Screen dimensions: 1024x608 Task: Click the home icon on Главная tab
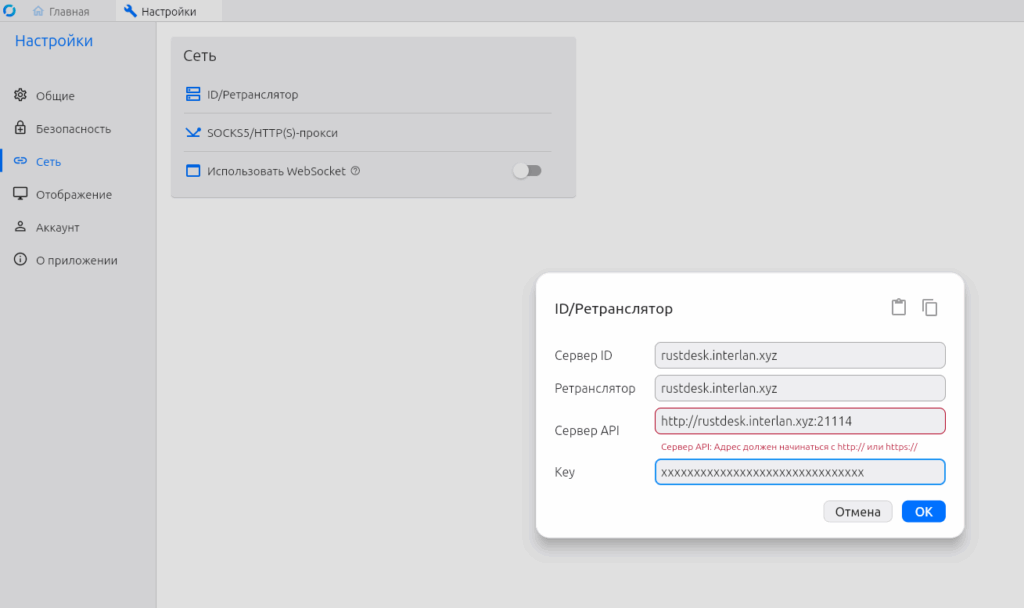coord(39,12)
